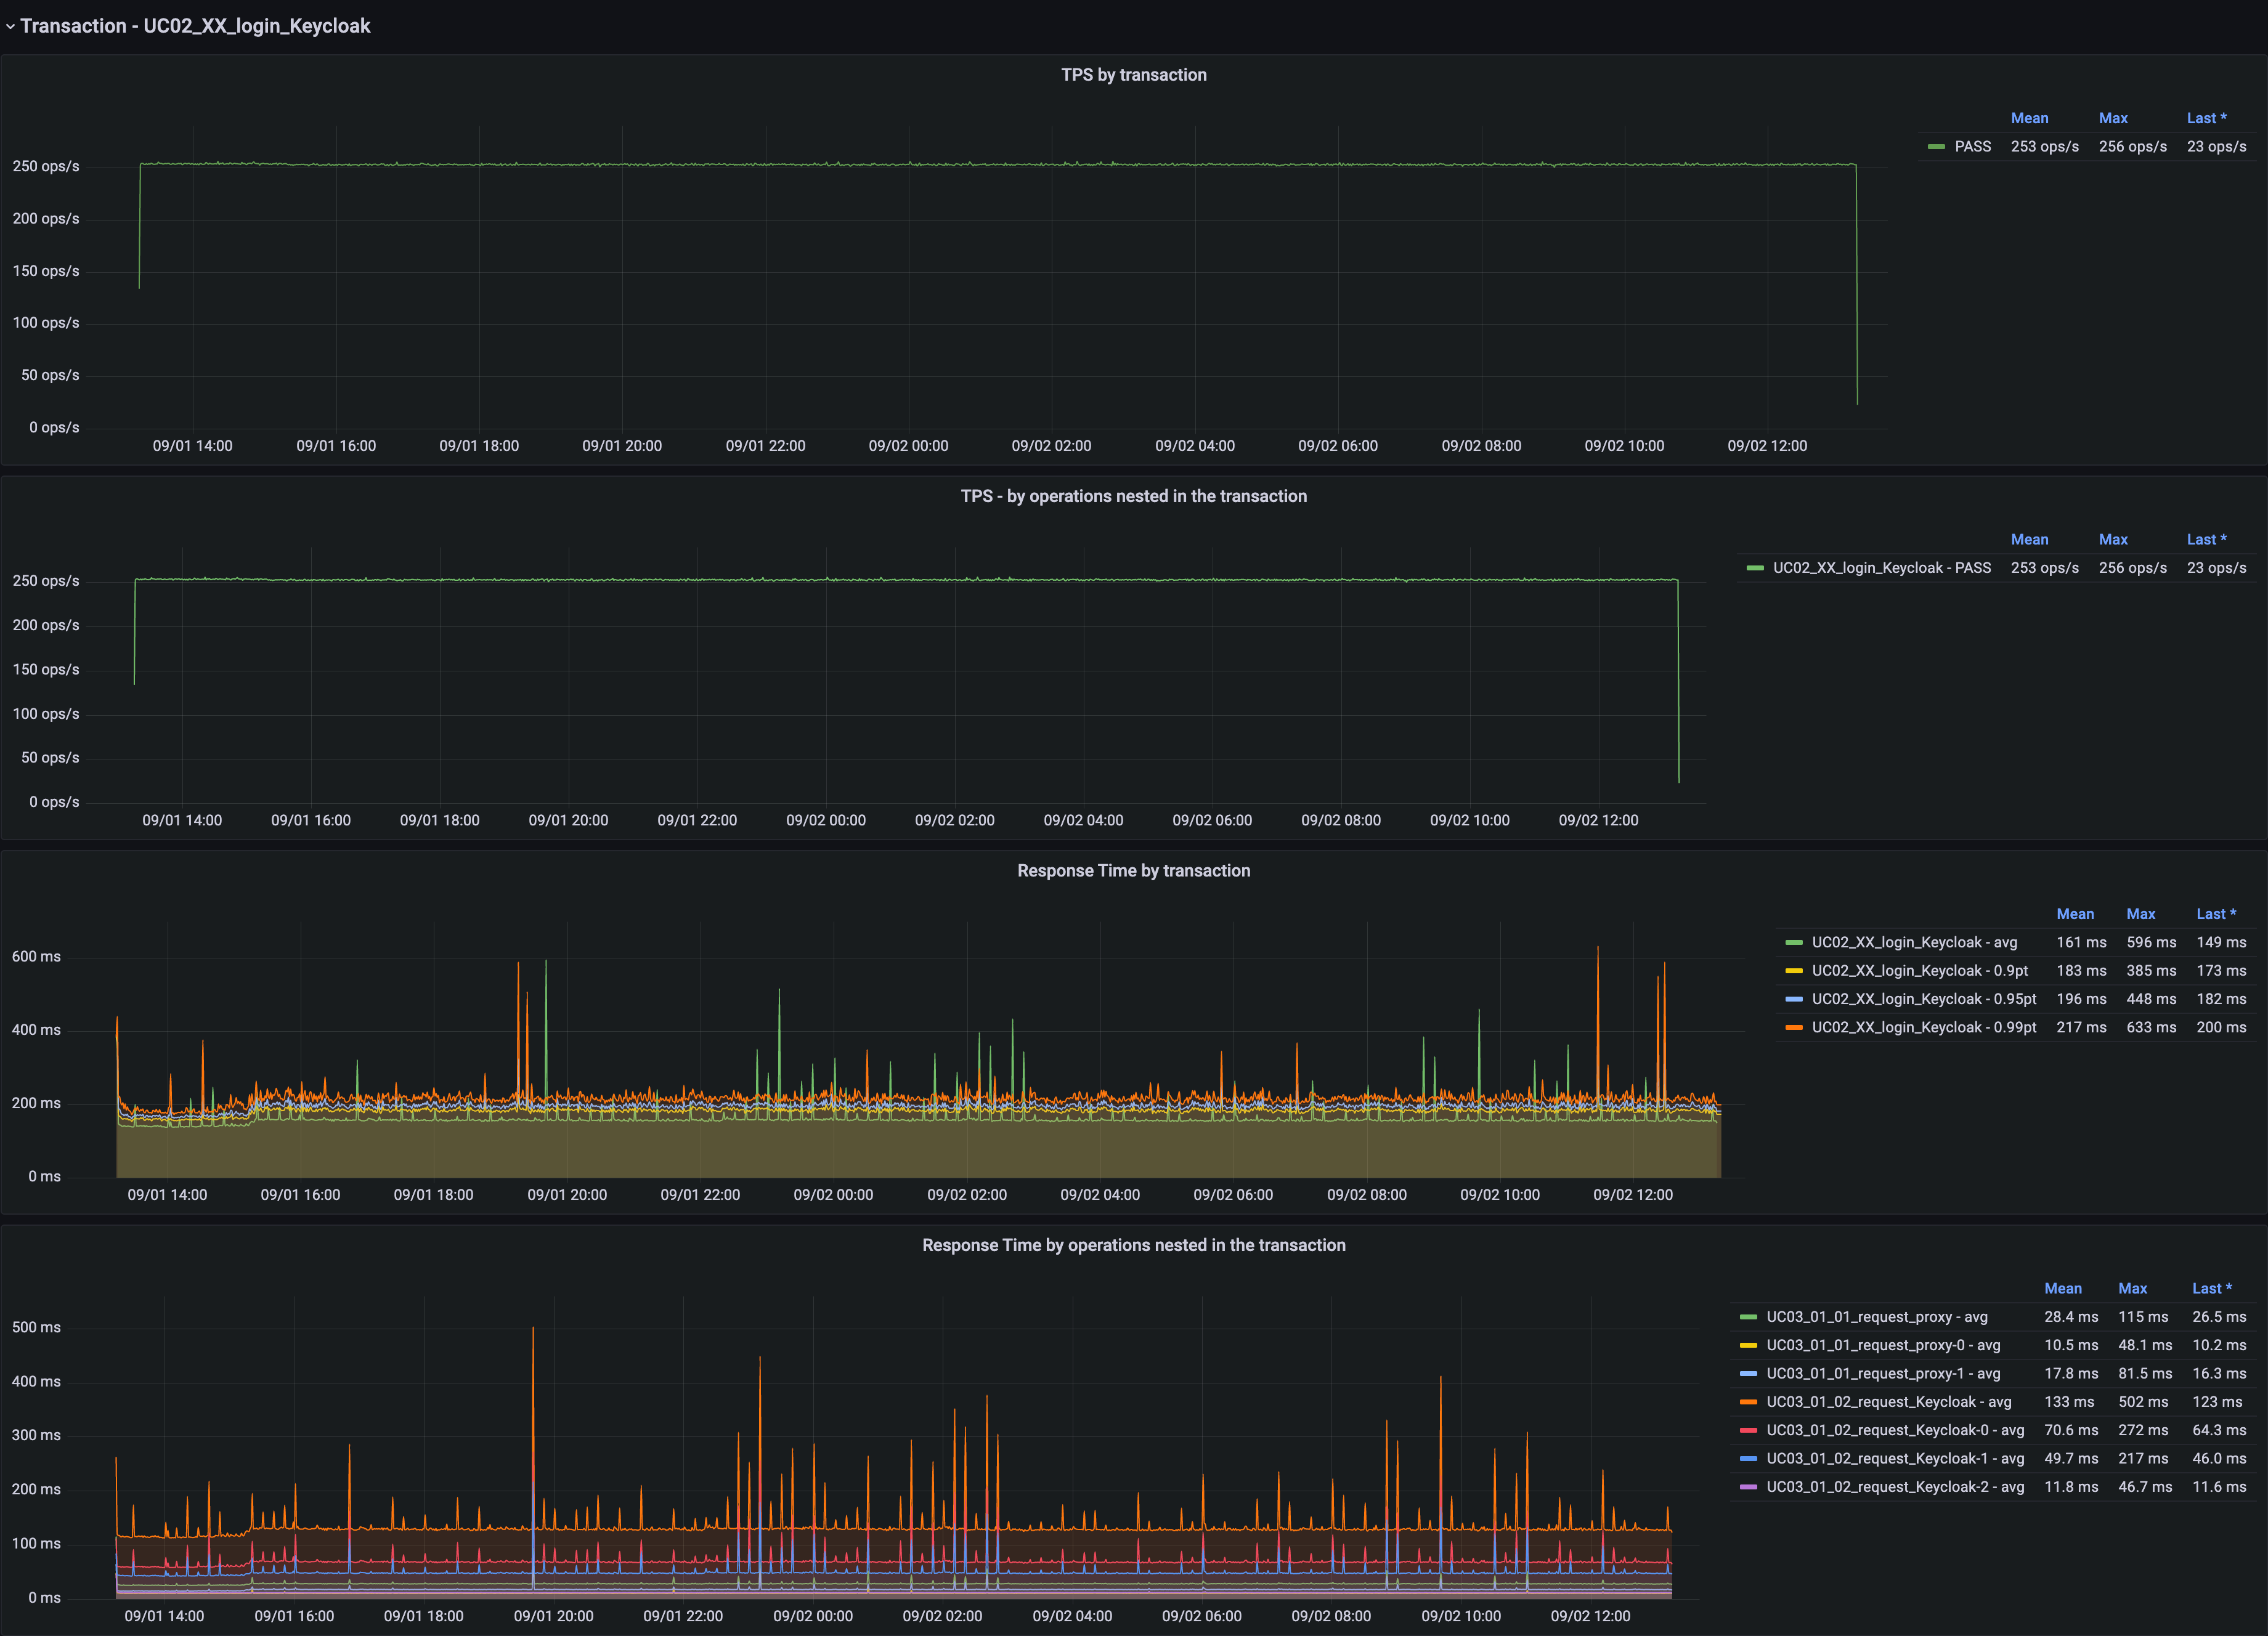
Task: Sort TPS by transaction legend by Mean
Action: (2029, 118)
